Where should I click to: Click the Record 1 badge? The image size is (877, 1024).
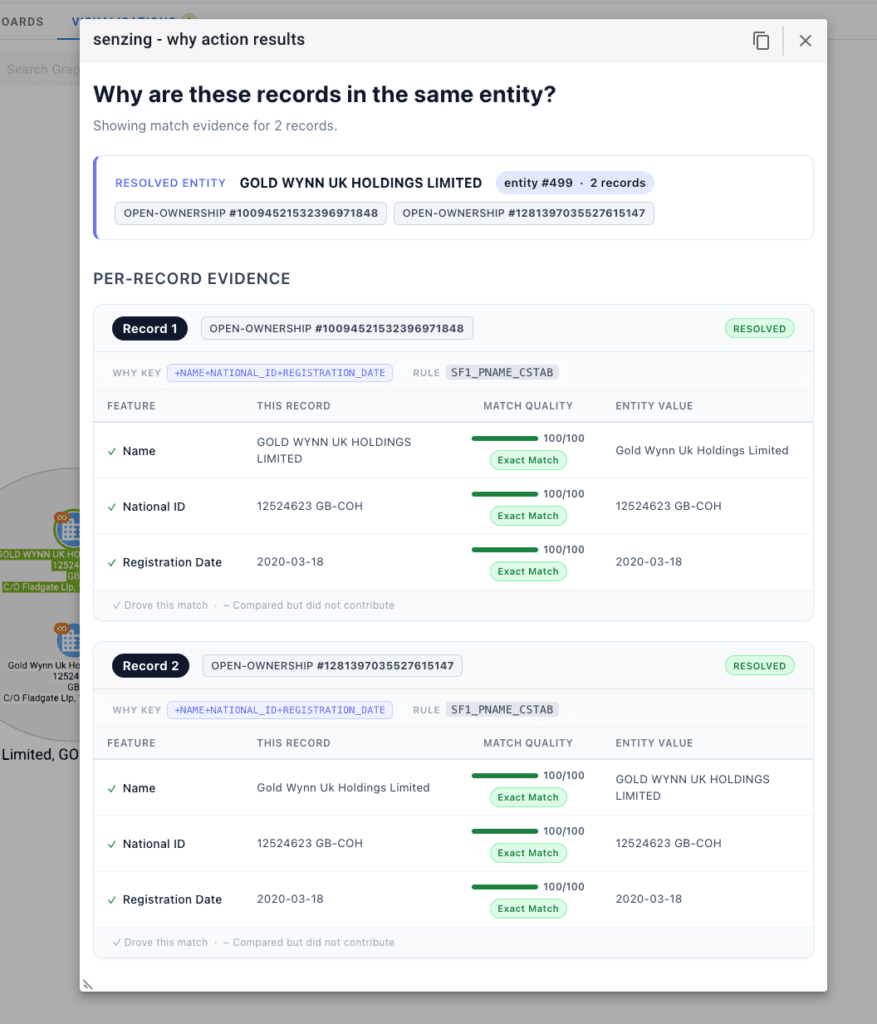click(150, 328)
